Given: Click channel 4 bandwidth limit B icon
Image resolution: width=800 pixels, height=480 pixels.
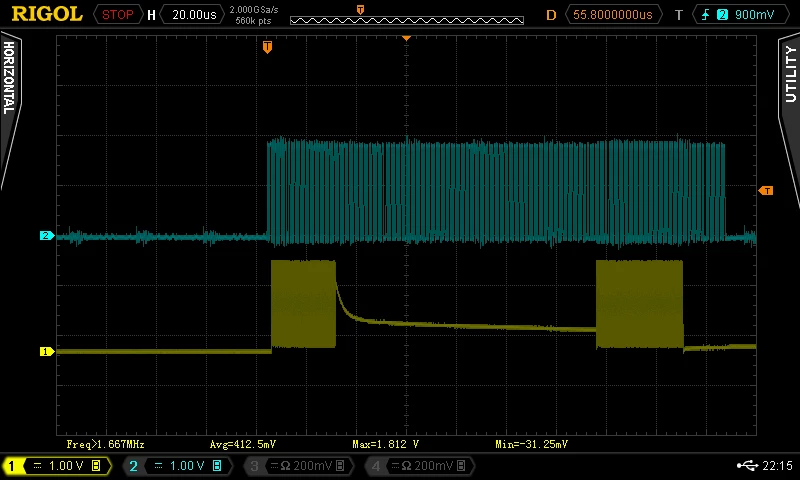Looking at the screenshot, I should pos(461,466).
